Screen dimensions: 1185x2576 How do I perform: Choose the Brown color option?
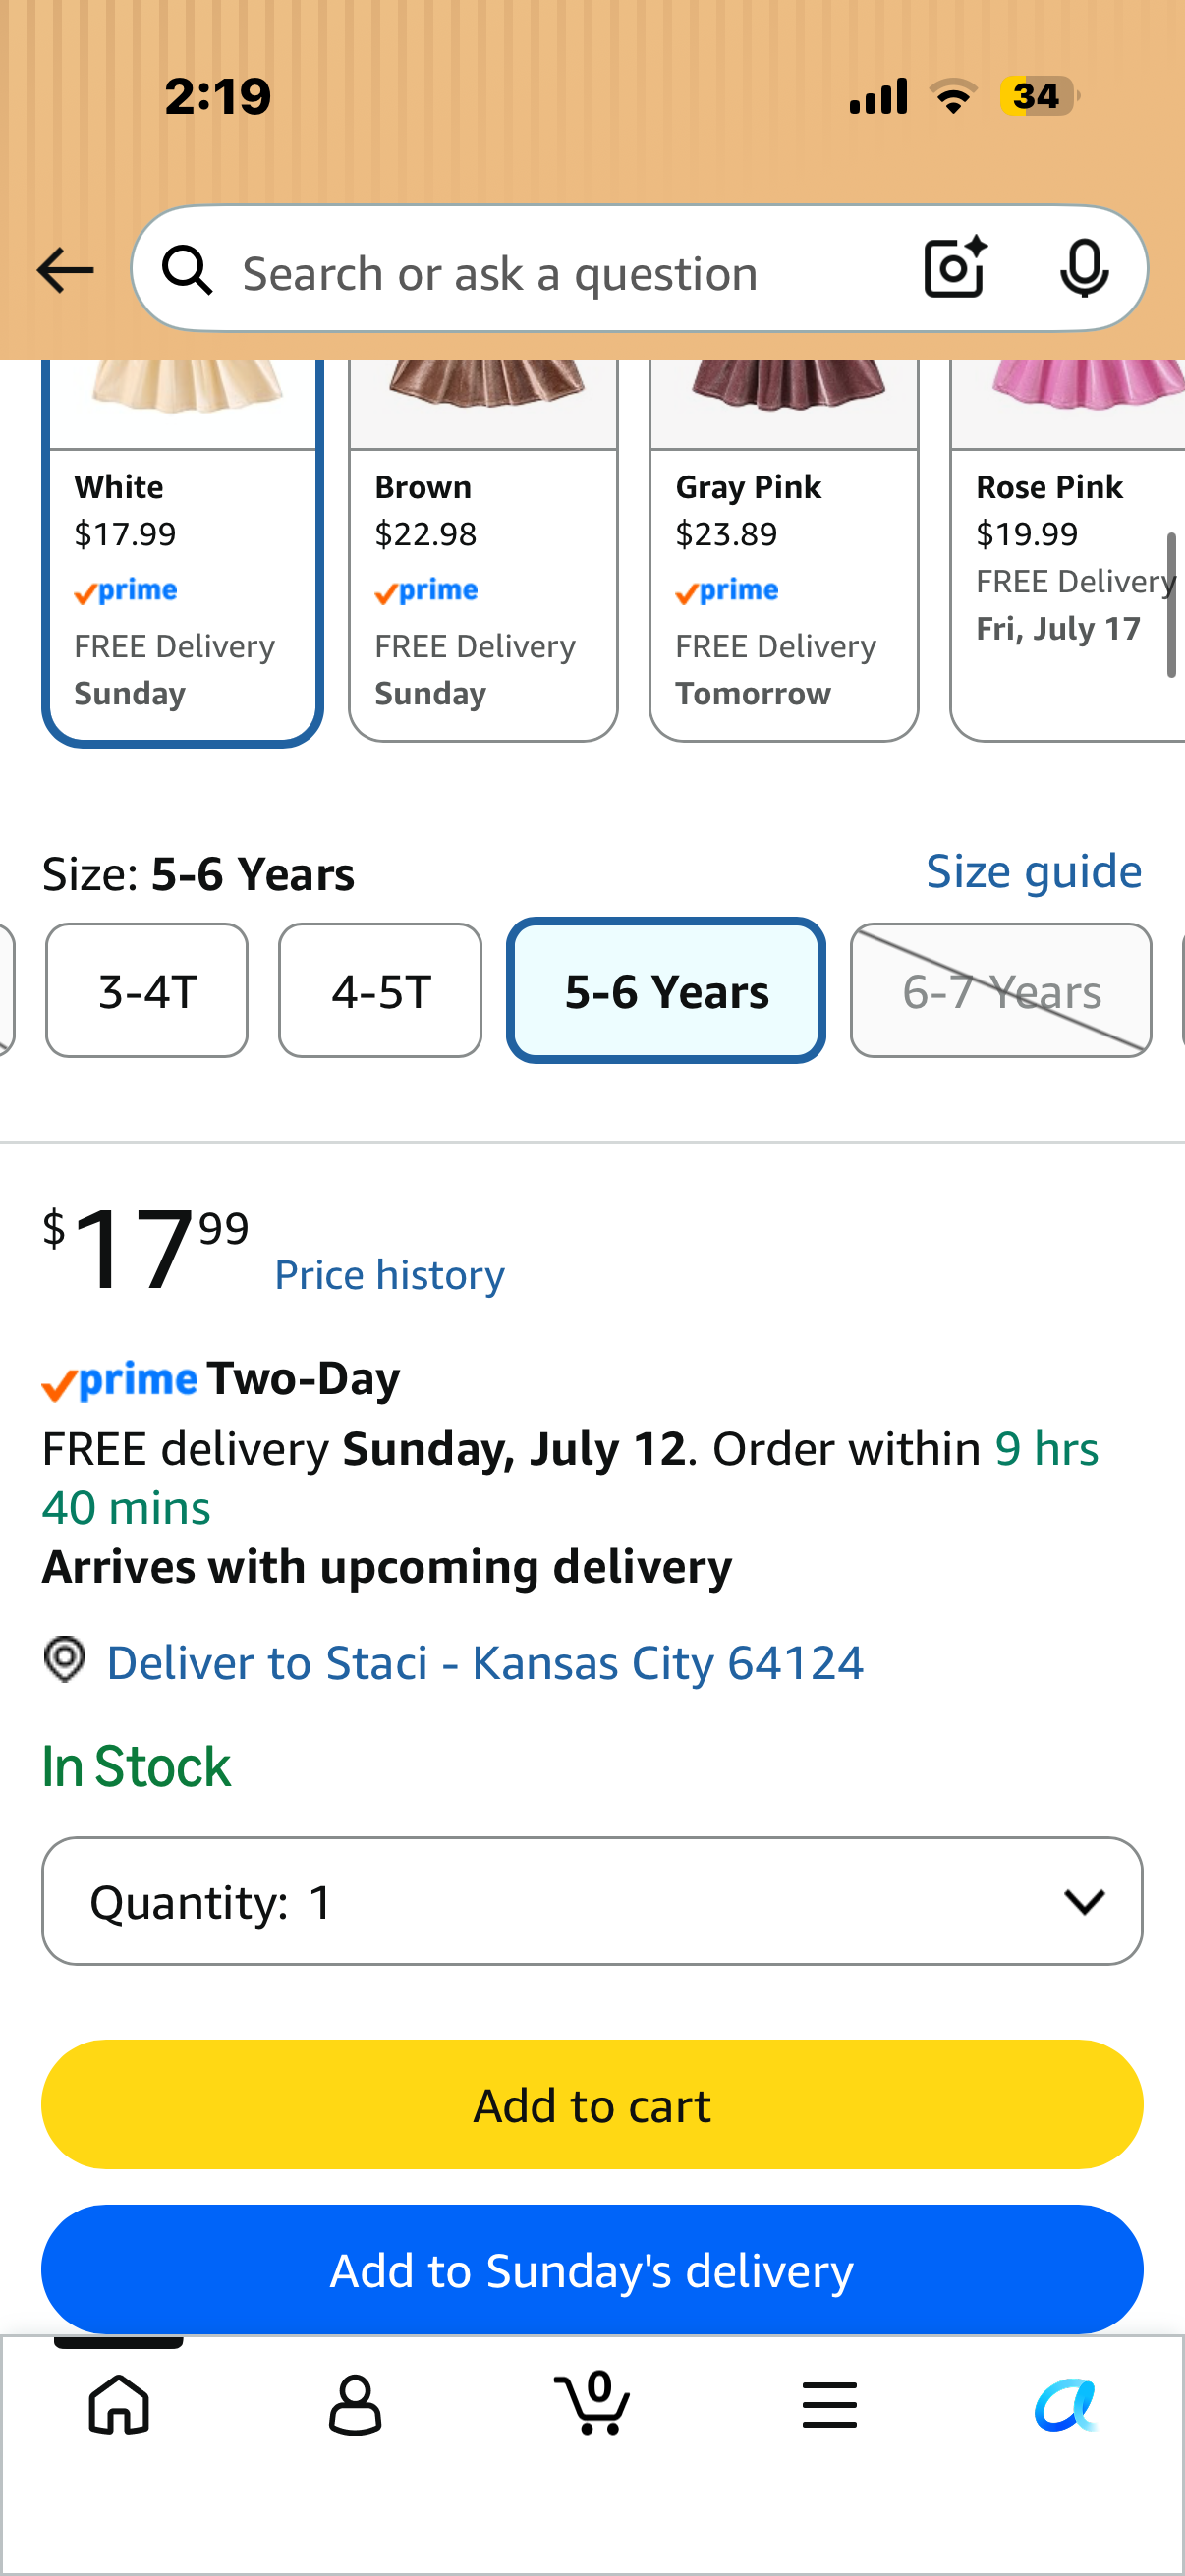coord(483,550)
